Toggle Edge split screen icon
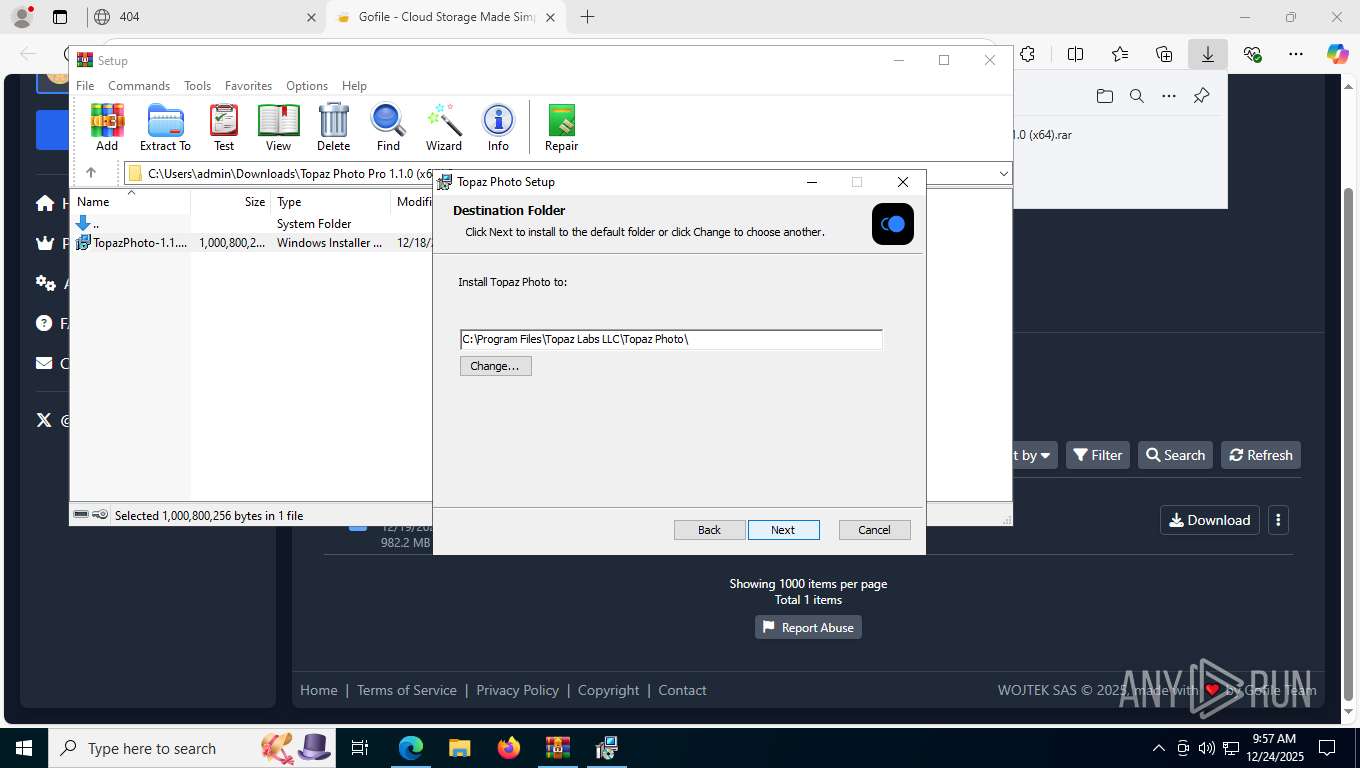Screen dimensions: 1360x768 [1076, 54]
